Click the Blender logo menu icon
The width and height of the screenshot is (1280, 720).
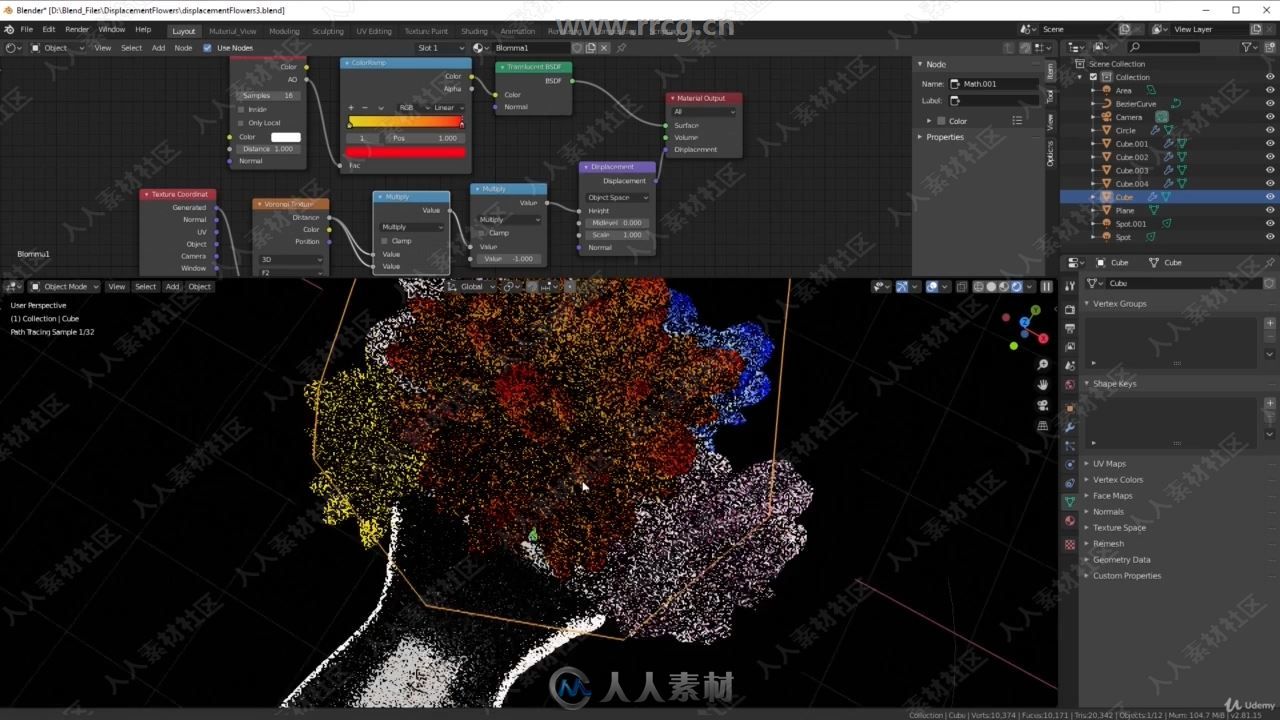pos(9,29)
